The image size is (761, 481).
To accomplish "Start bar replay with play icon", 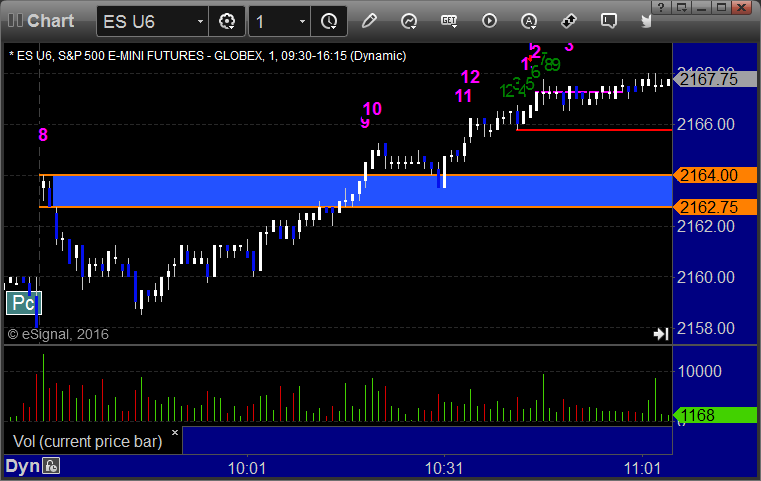I will (x=489, y=21).
